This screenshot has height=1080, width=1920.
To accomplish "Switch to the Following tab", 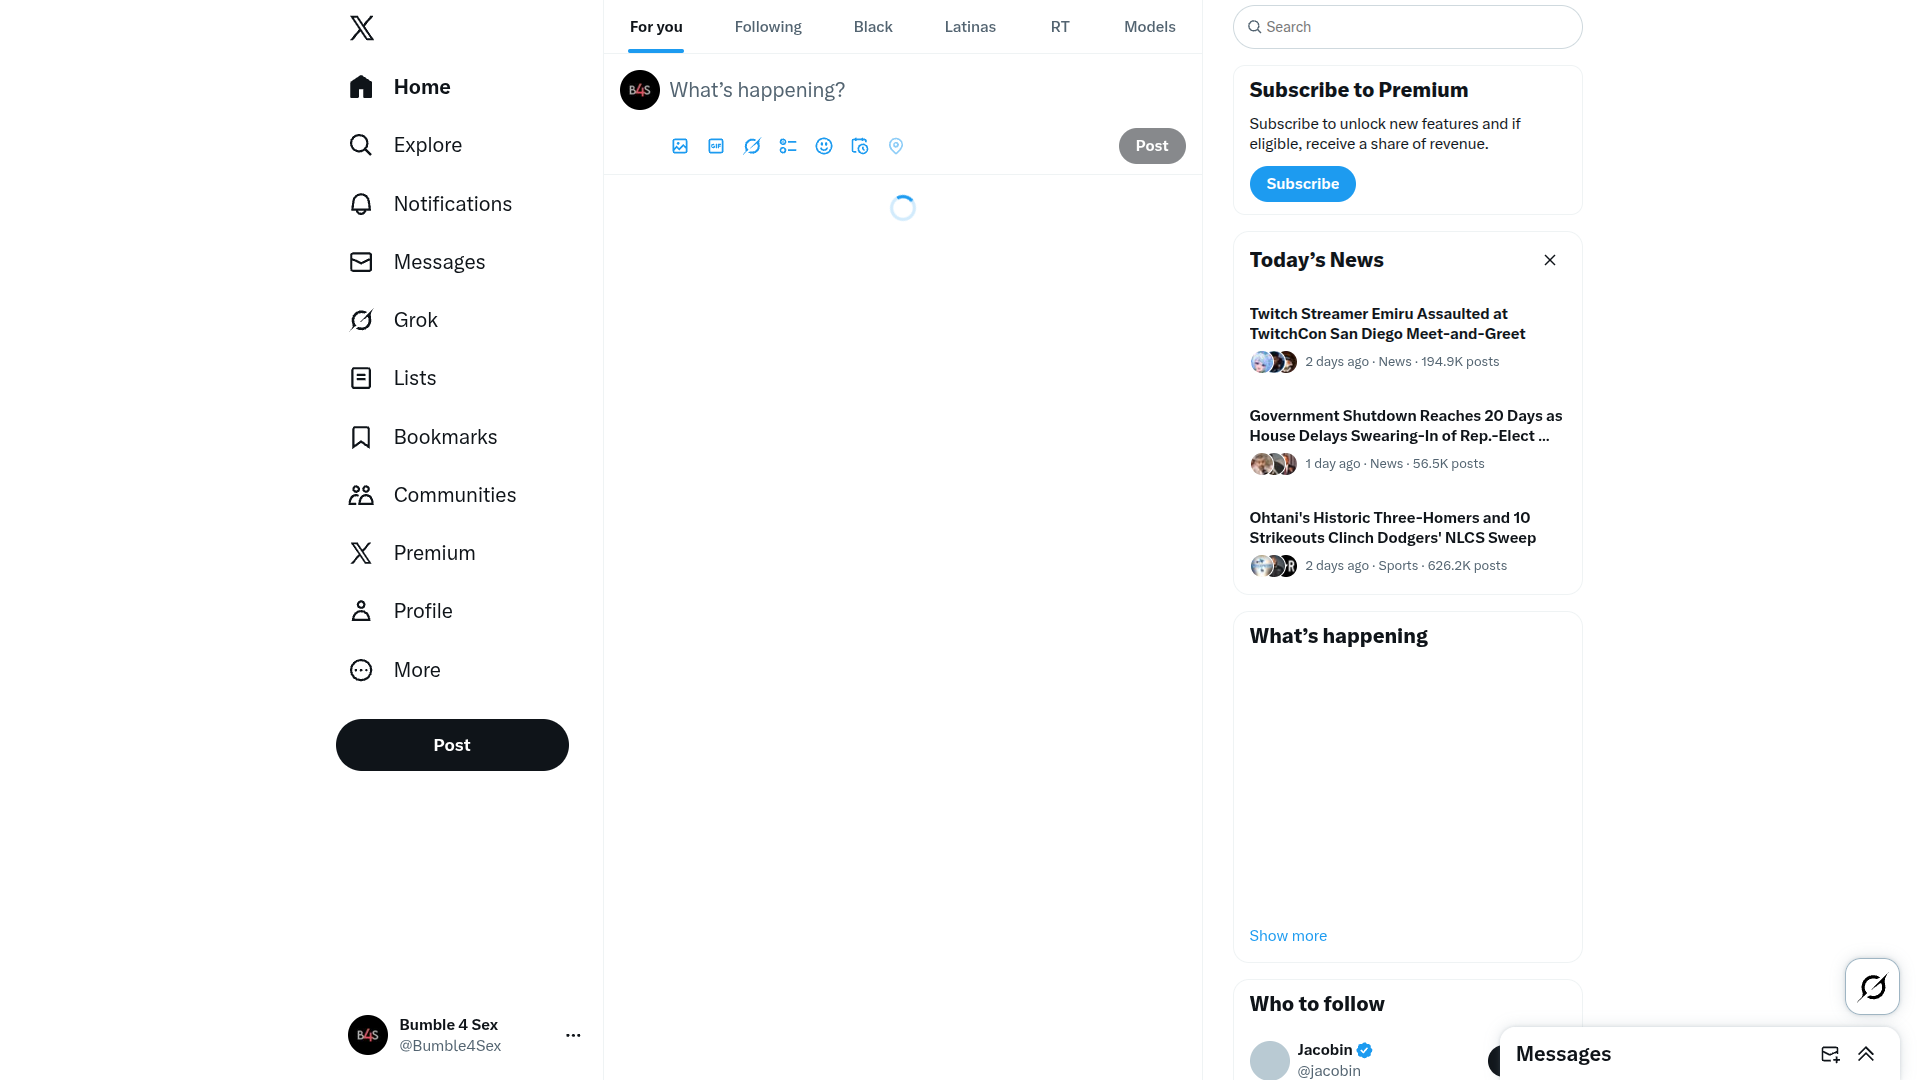I will pos(768,27).
